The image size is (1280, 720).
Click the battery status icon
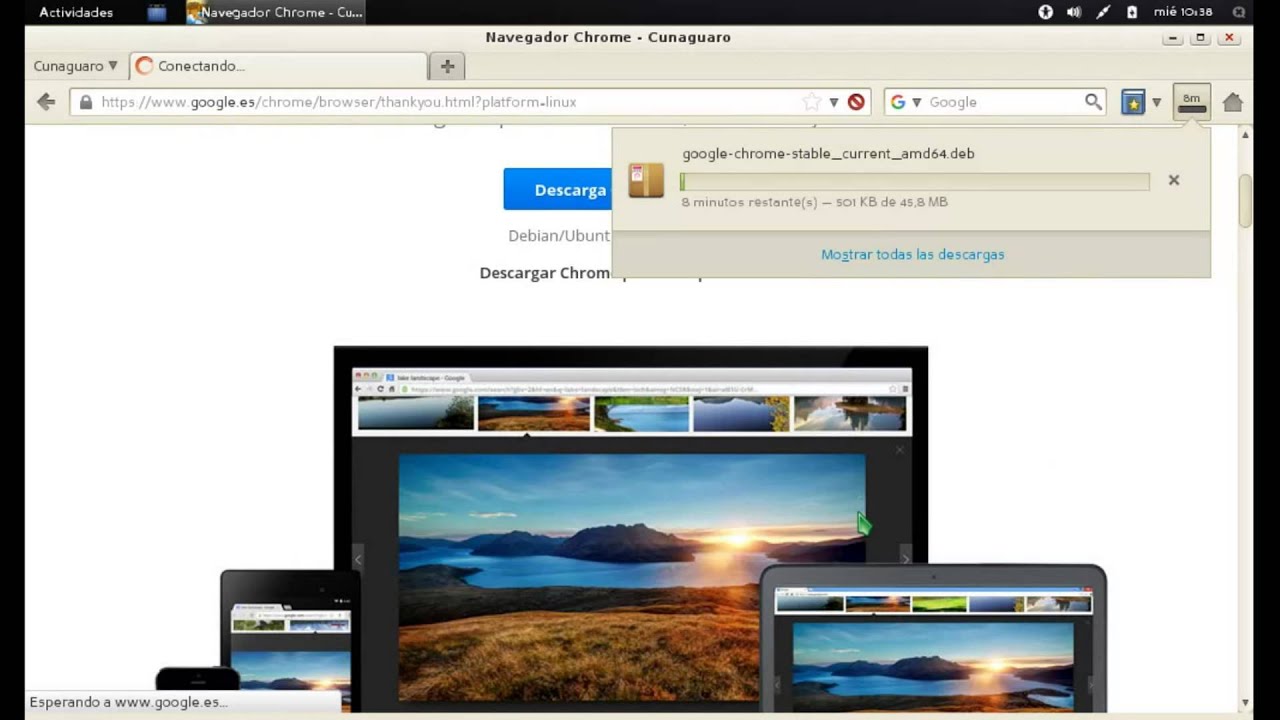click(x=1132, y=12)
